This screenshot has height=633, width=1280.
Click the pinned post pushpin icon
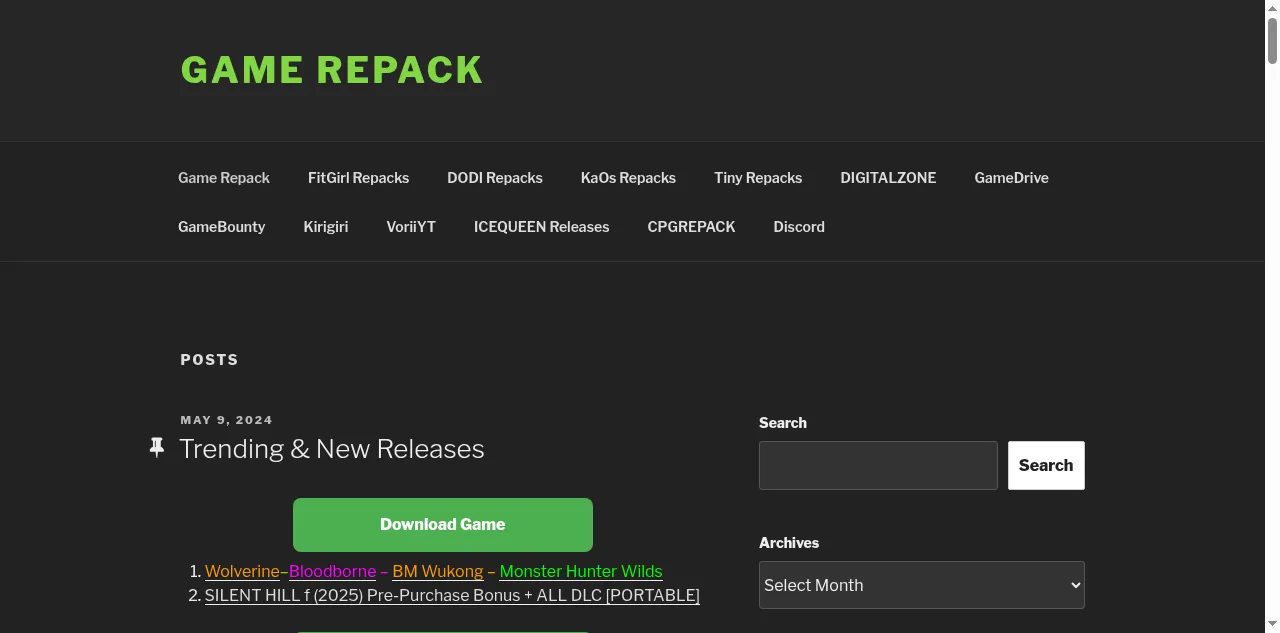(157, 448)
